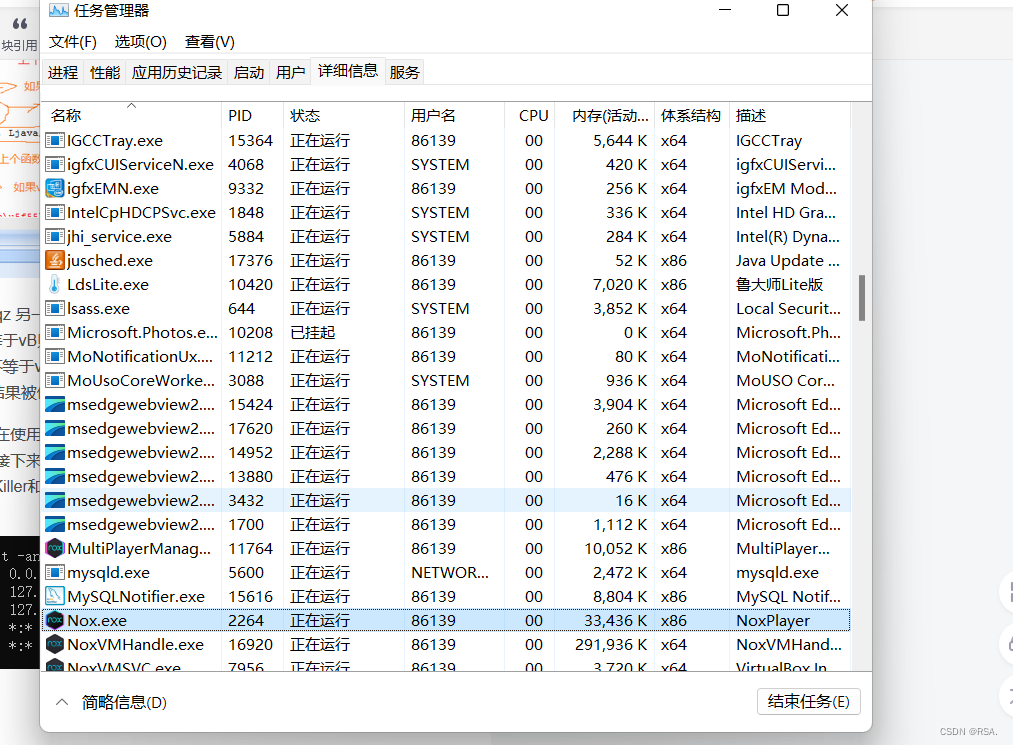
Task: Click msedgewebview2 icon with PID 17620
Action: (x=55, y=428)
